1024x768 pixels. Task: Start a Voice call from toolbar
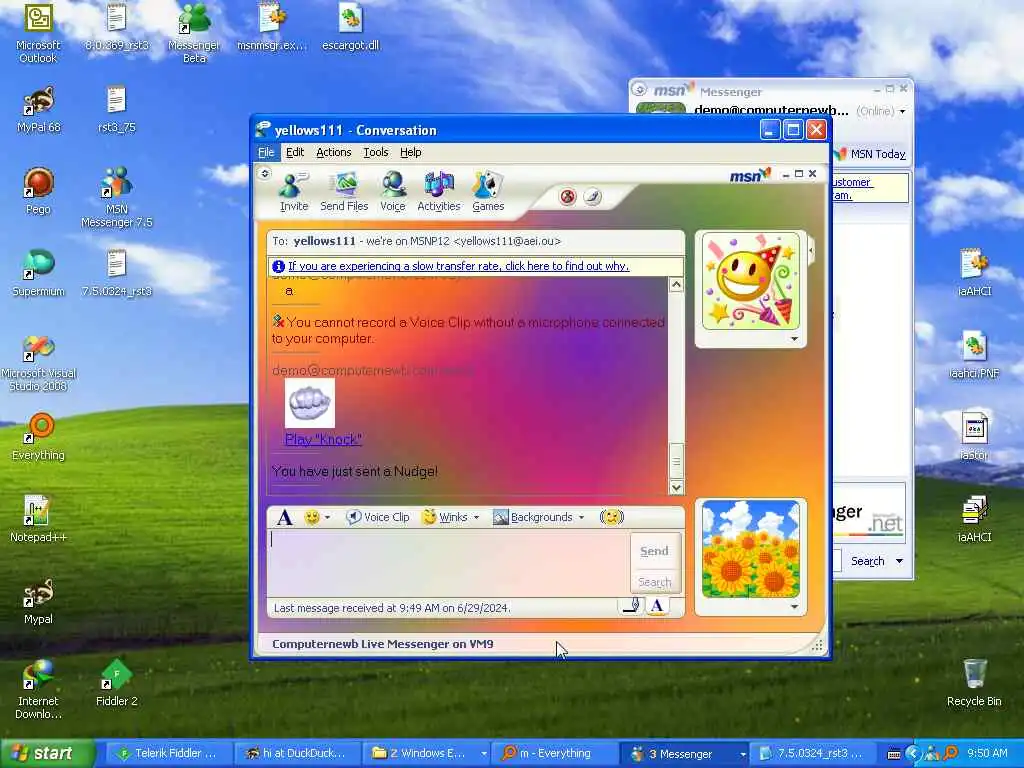click(392, 192)
